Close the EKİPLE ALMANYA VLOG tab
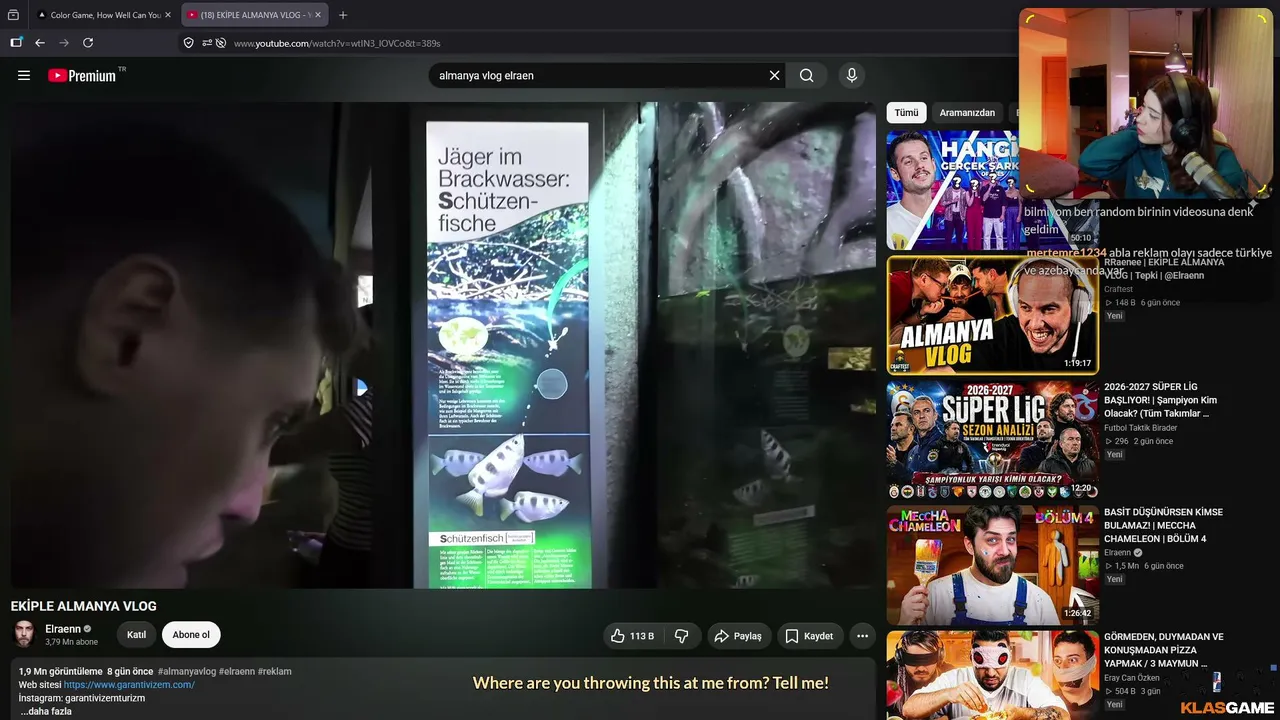Screen dimensions: 1280x720 point(318,15)
